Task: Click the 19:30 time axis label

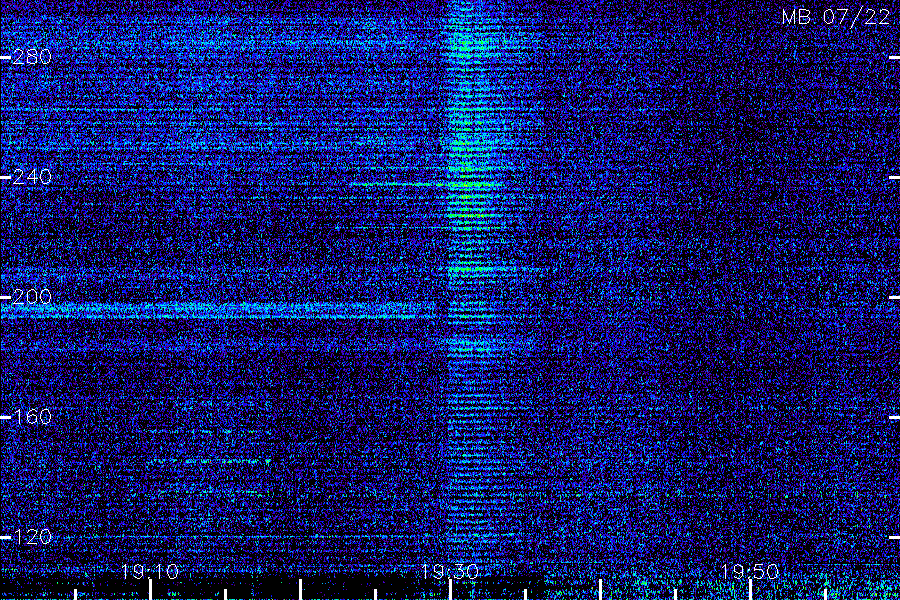Action: (x=449, y=572)
